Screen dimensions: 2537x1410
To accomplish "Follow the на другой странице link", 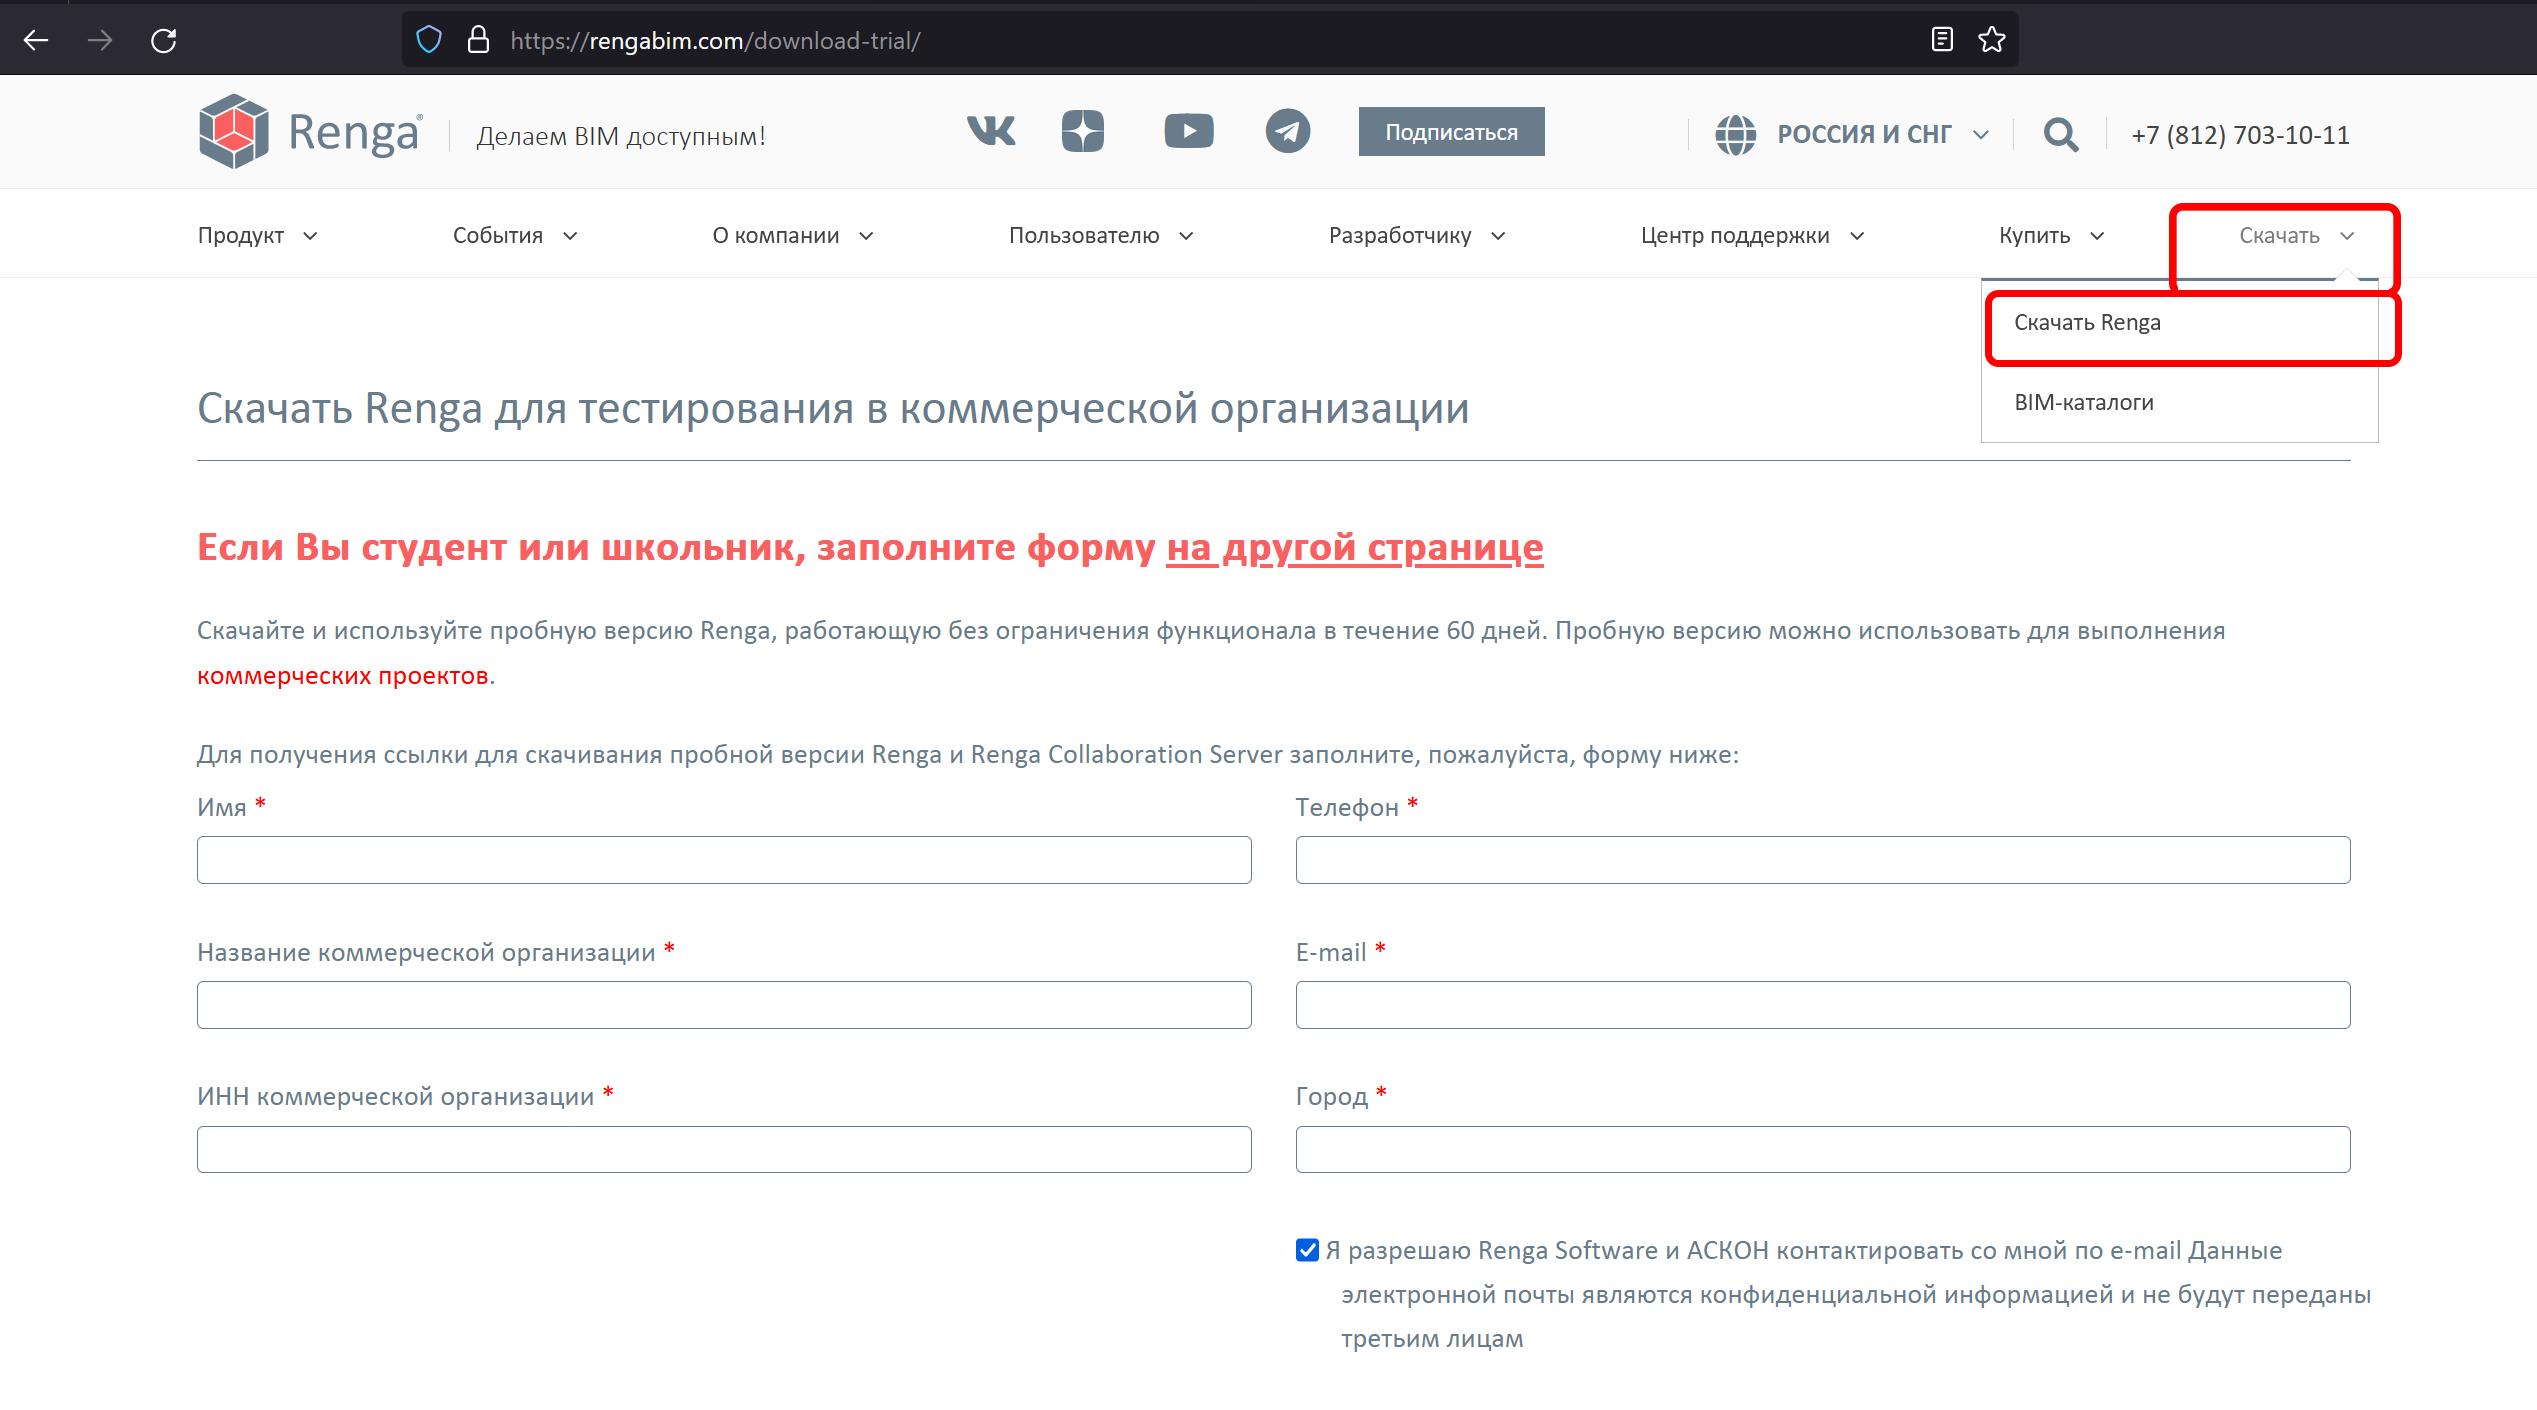I will (1354, 547).
